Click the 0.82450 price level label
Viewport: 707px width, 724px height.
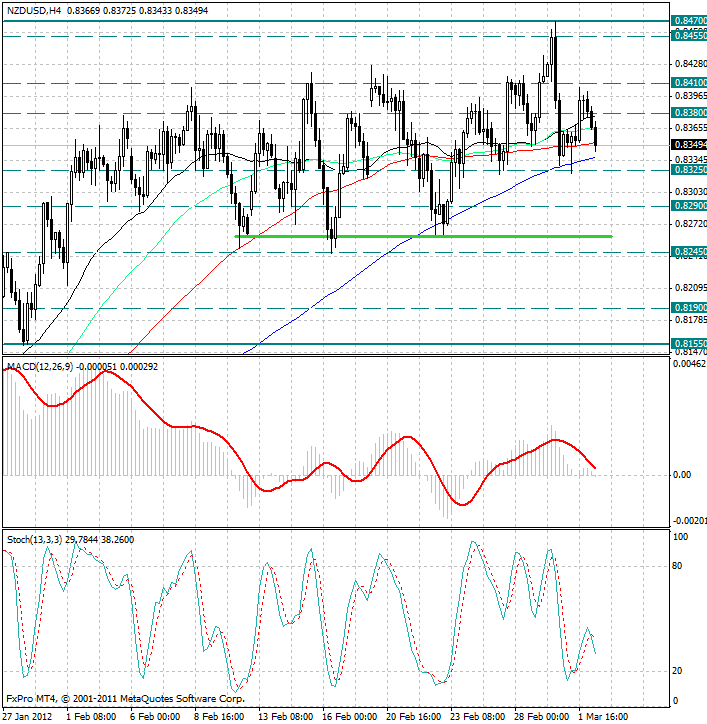pyautogui.click(x=689, y=252)
